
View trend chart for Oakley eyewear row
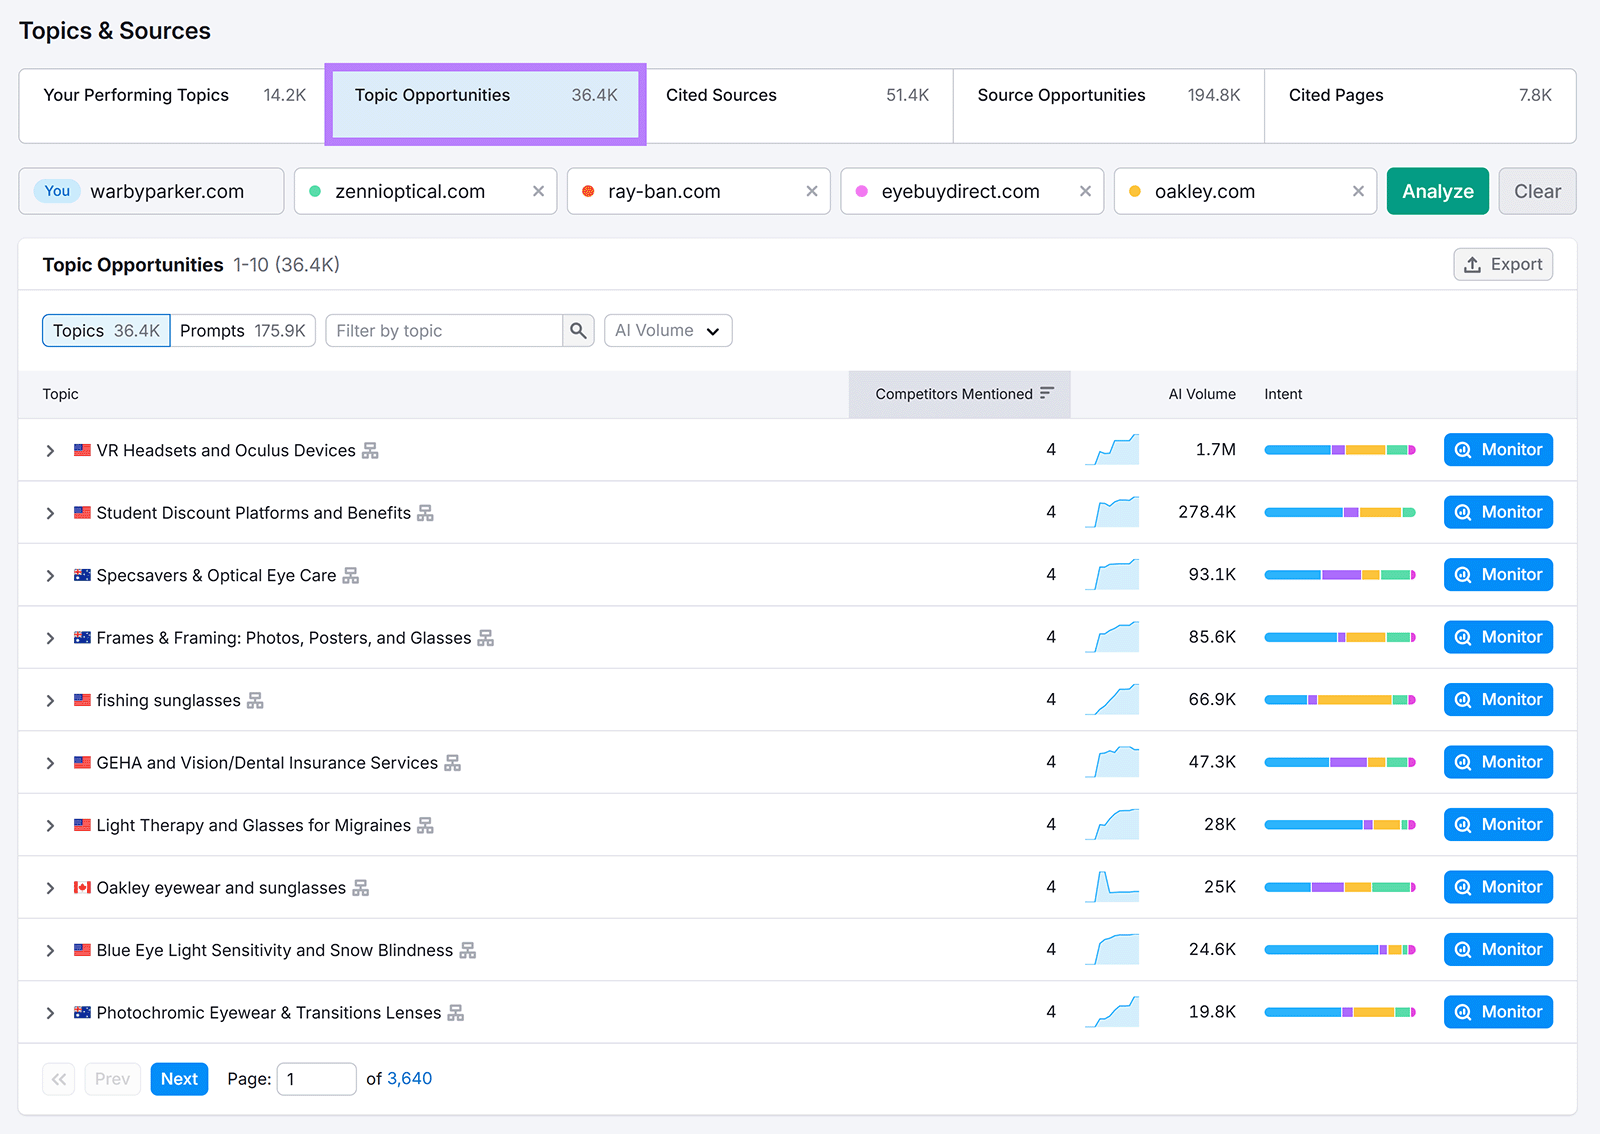[1112, 887]
